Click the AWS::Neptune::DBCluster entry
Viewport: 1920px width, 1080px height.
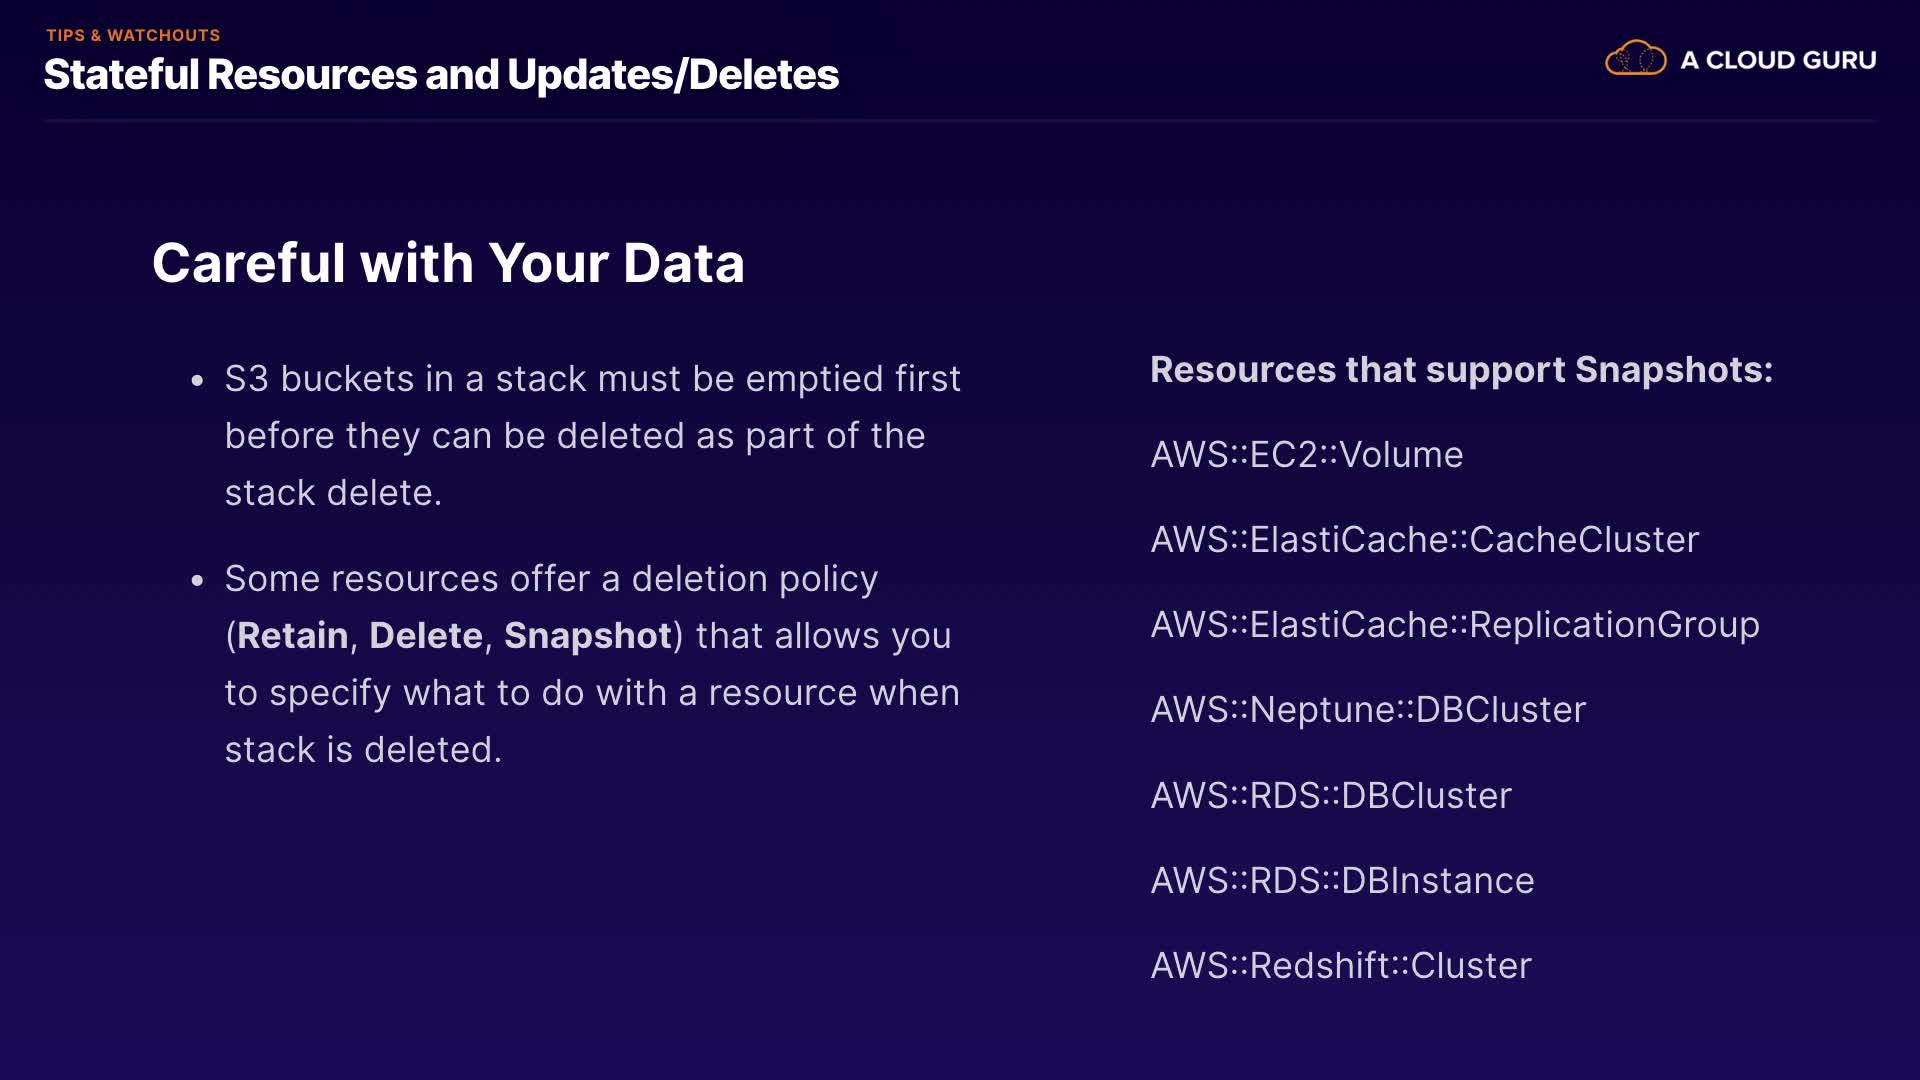coord(1368,710)
